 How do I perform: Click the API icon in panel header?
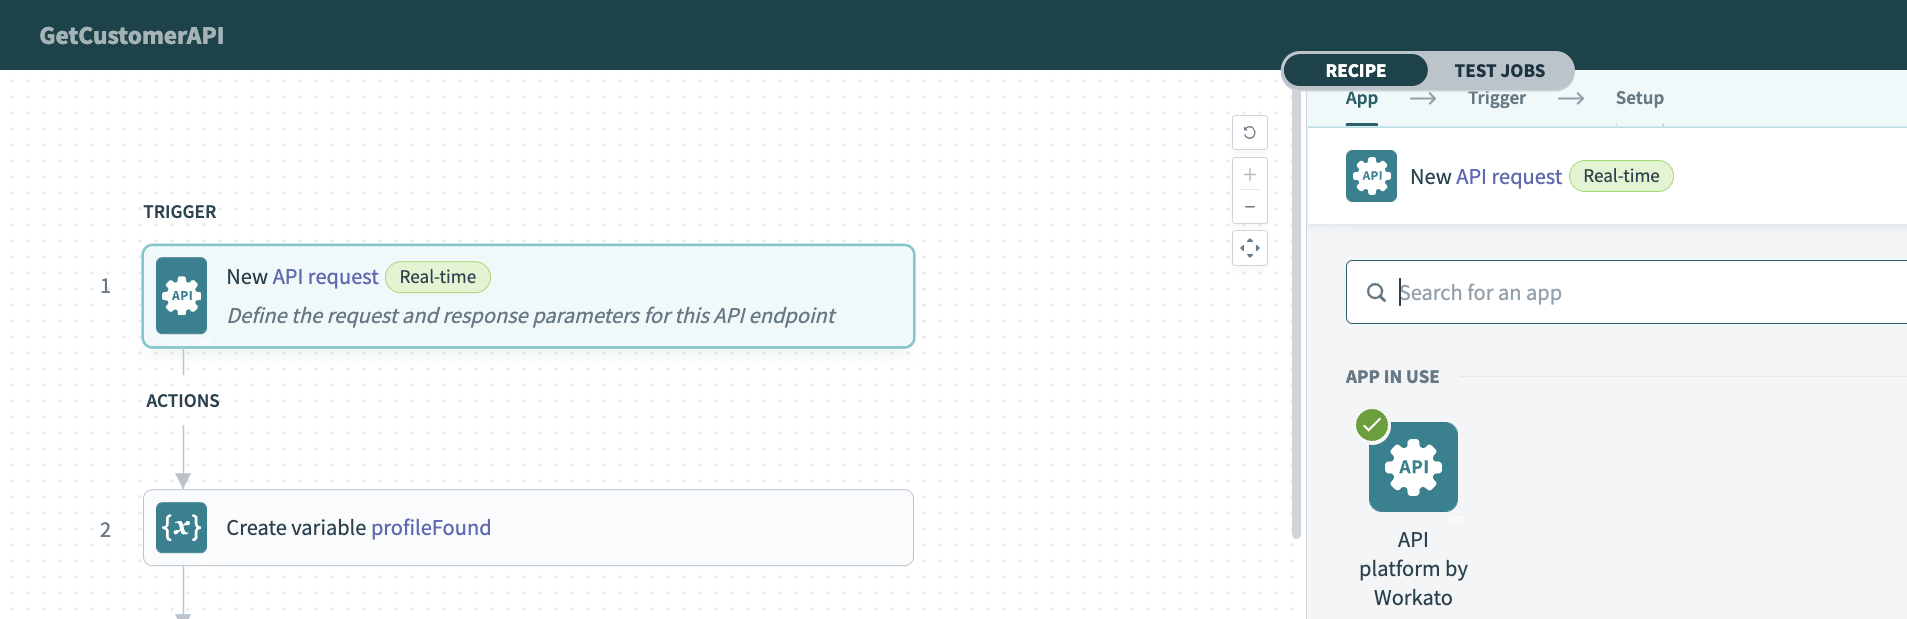click(1371, 176)
